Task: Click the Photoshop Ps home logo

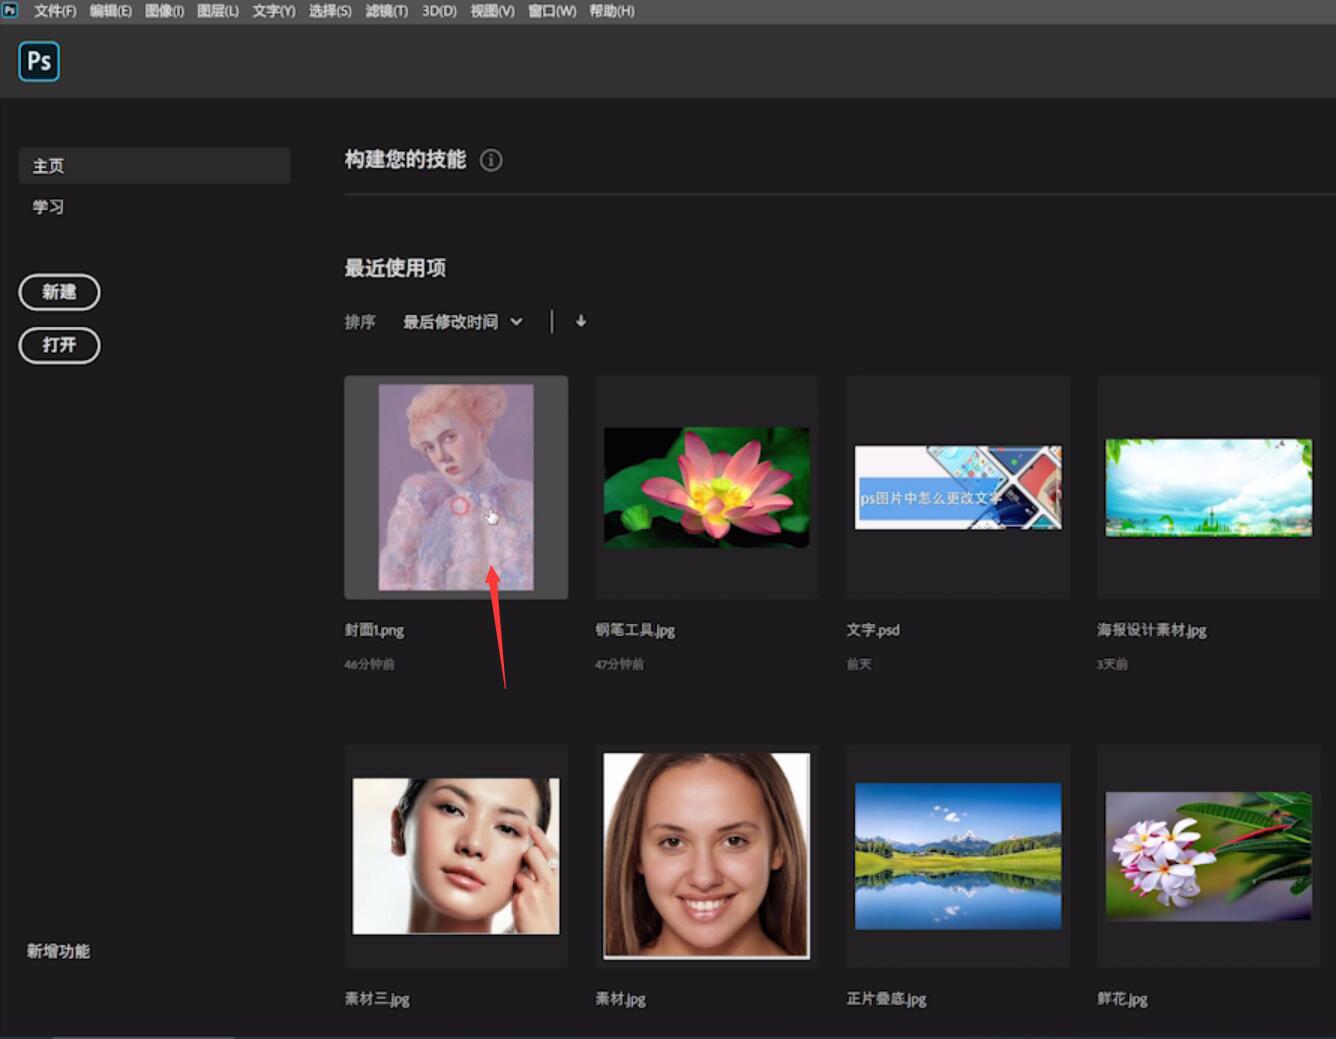Action: 39,62
